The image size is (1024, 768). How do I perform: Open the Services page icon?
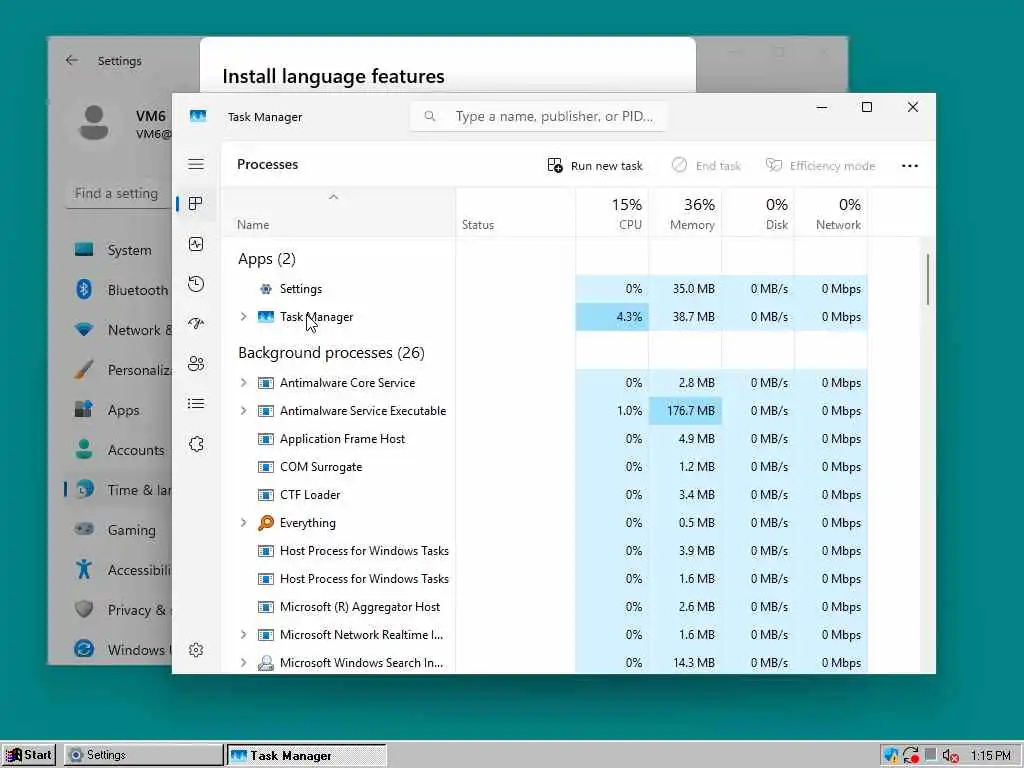pos(196,444)
